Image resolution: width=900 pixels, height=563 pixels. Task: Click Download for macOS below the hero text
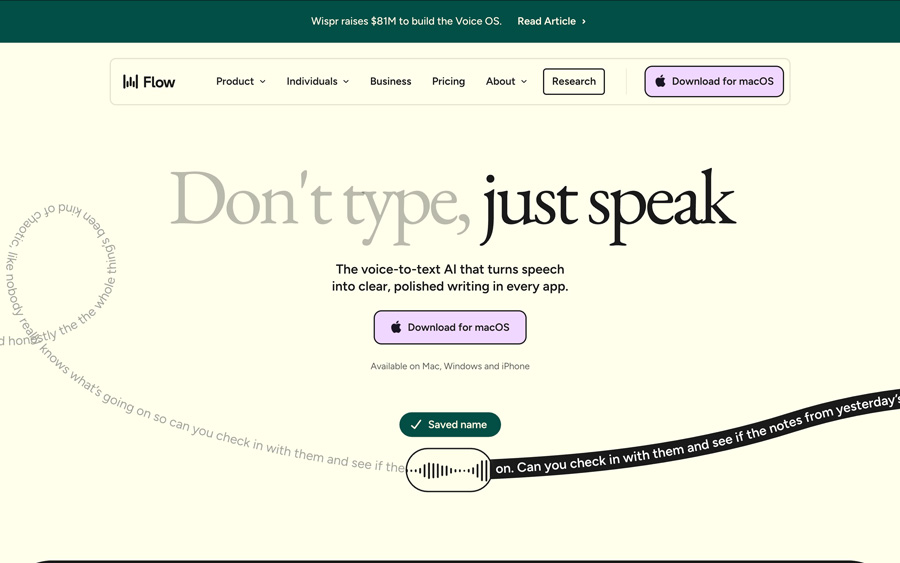[450, 327]
